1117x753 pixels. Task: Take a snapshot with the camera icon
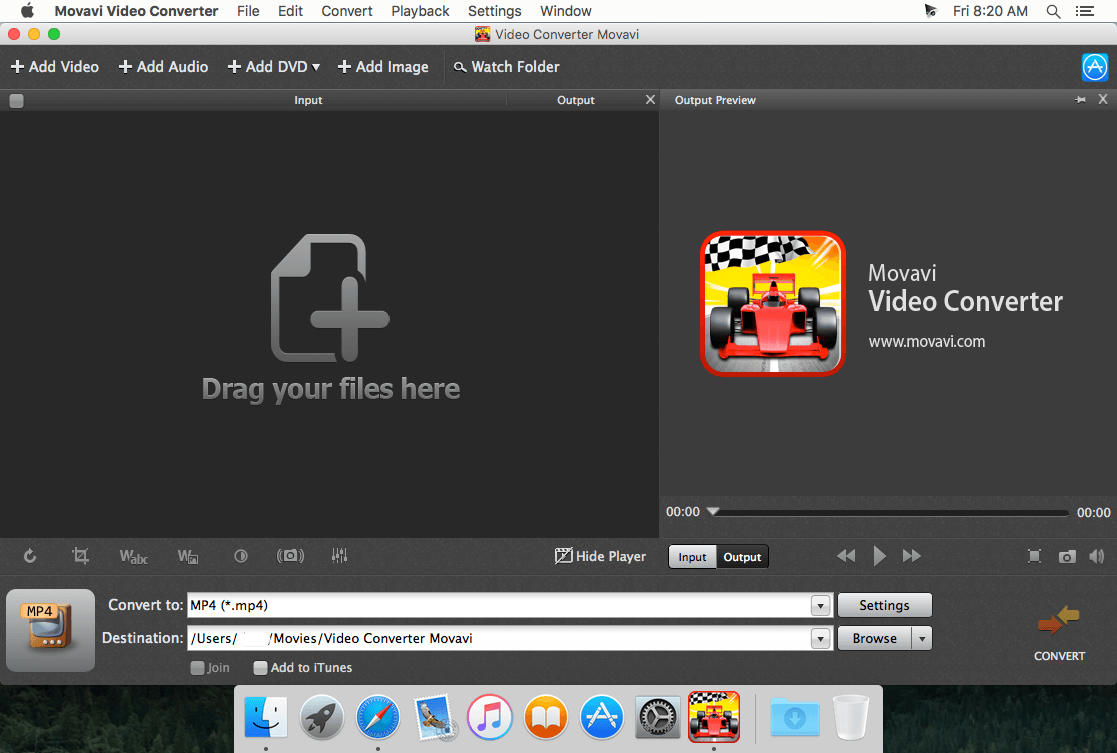click(x=1067, y=556)
